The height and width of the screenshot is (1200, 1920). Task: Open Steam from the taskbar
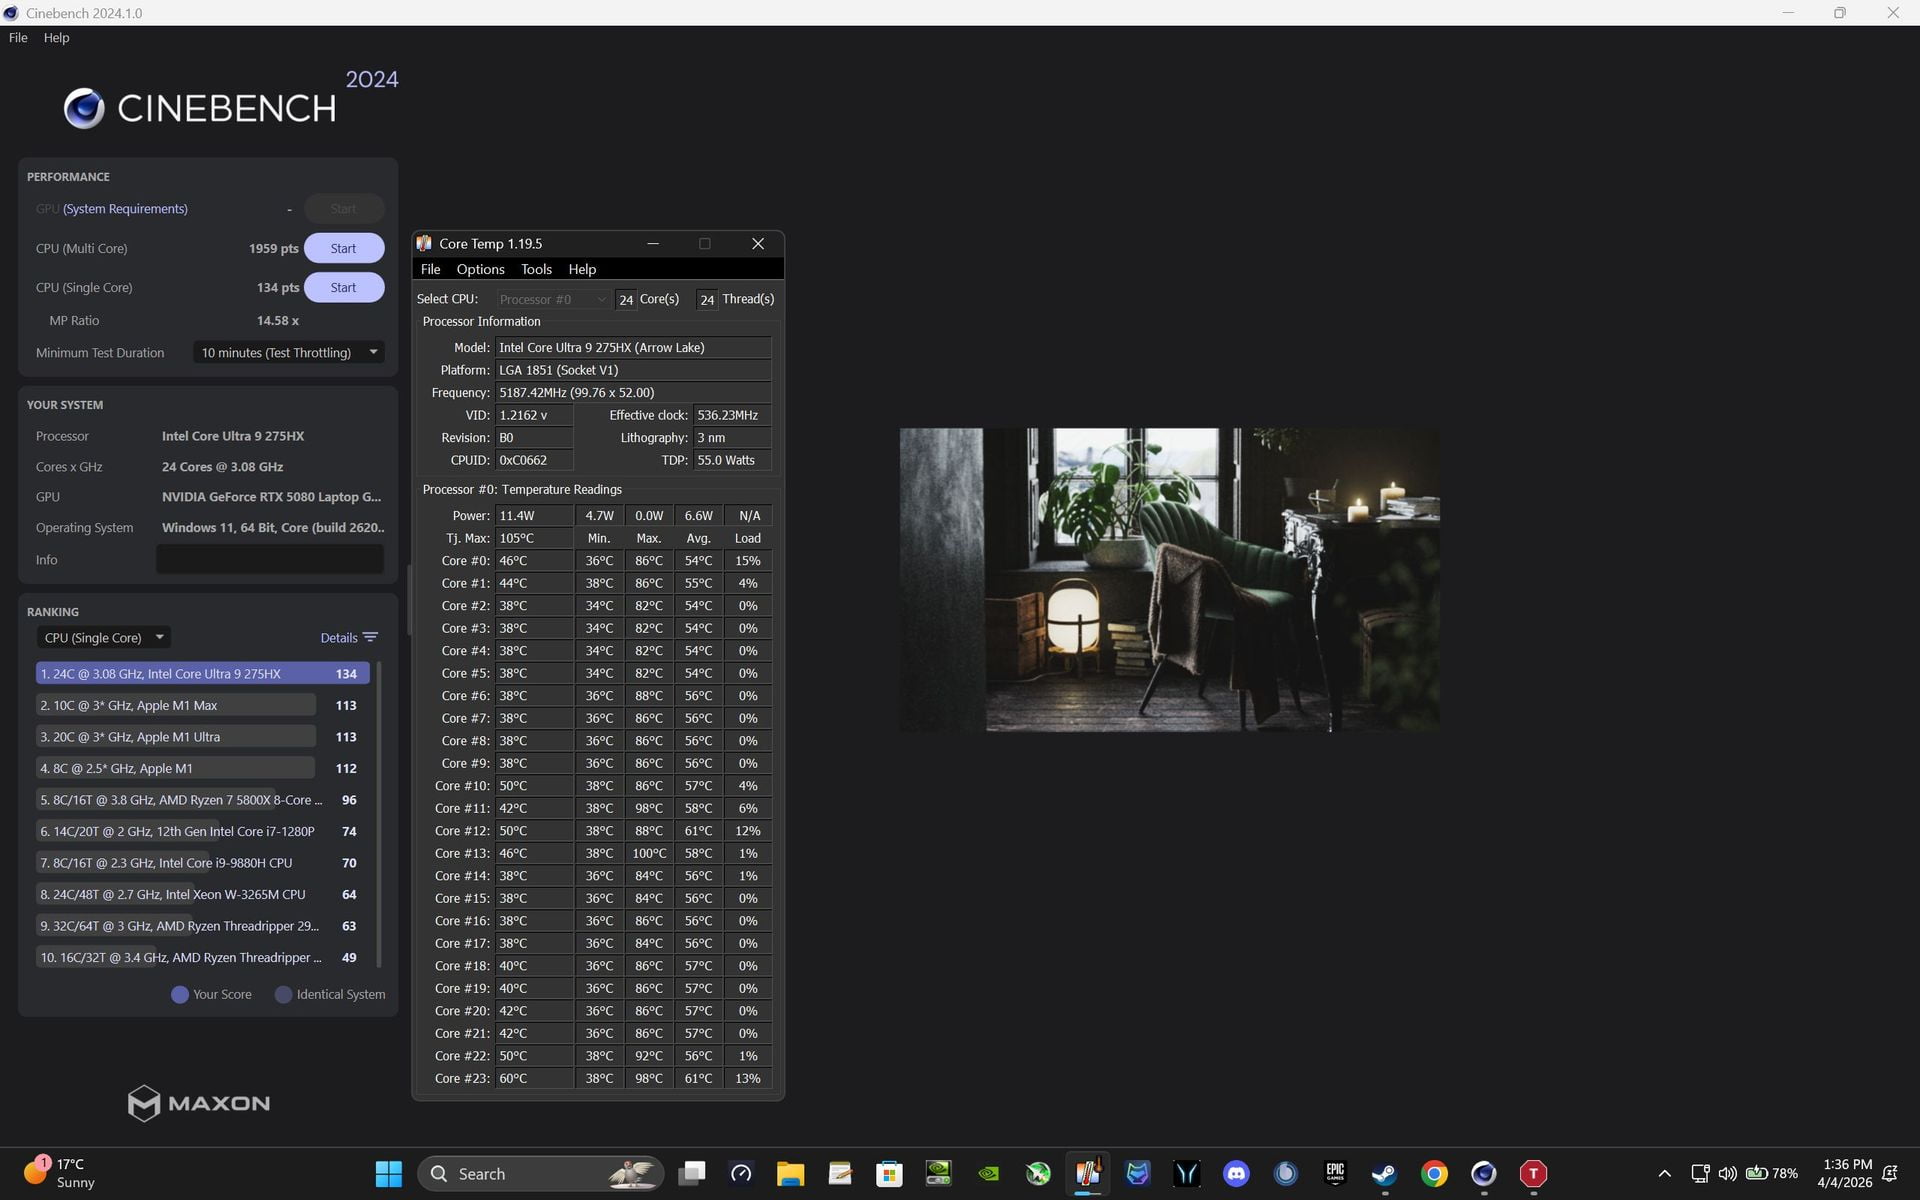click(1384, 1173)
